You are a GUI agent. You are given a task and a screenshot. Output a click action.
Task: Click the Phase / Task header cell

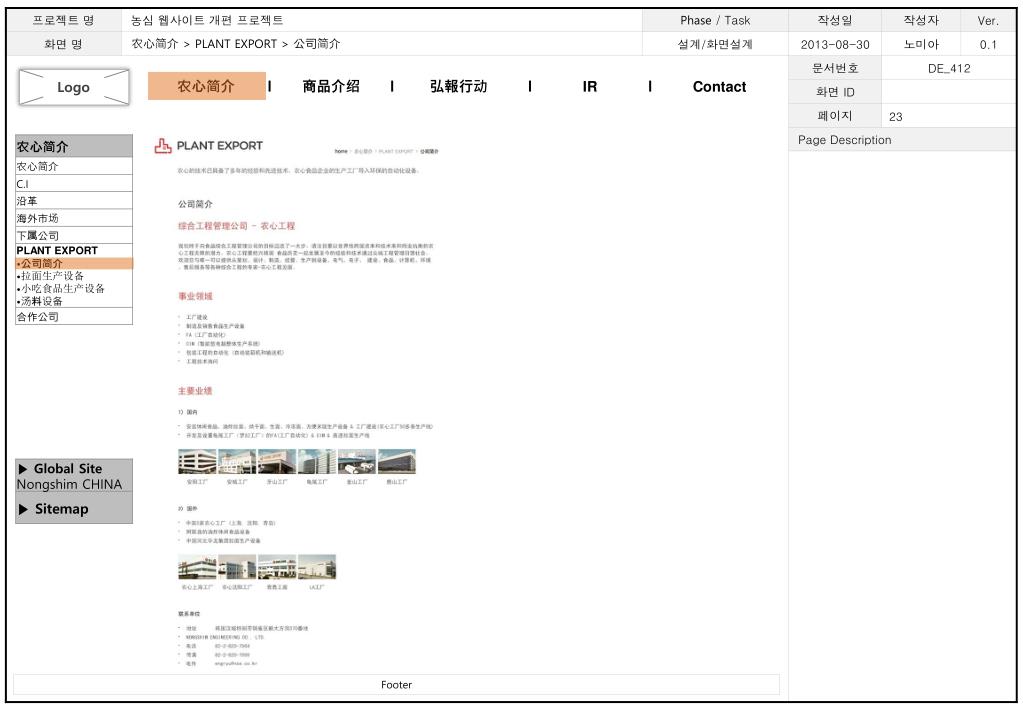pyautogui.click(x=715, y=20)
